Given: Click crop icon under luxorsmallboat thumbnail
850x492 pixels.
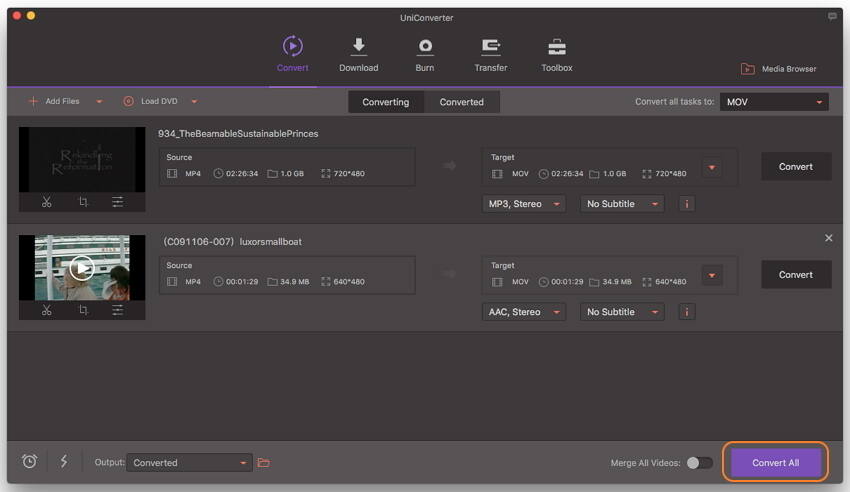Looking at the screenshot, I should (x=83, y=310).
